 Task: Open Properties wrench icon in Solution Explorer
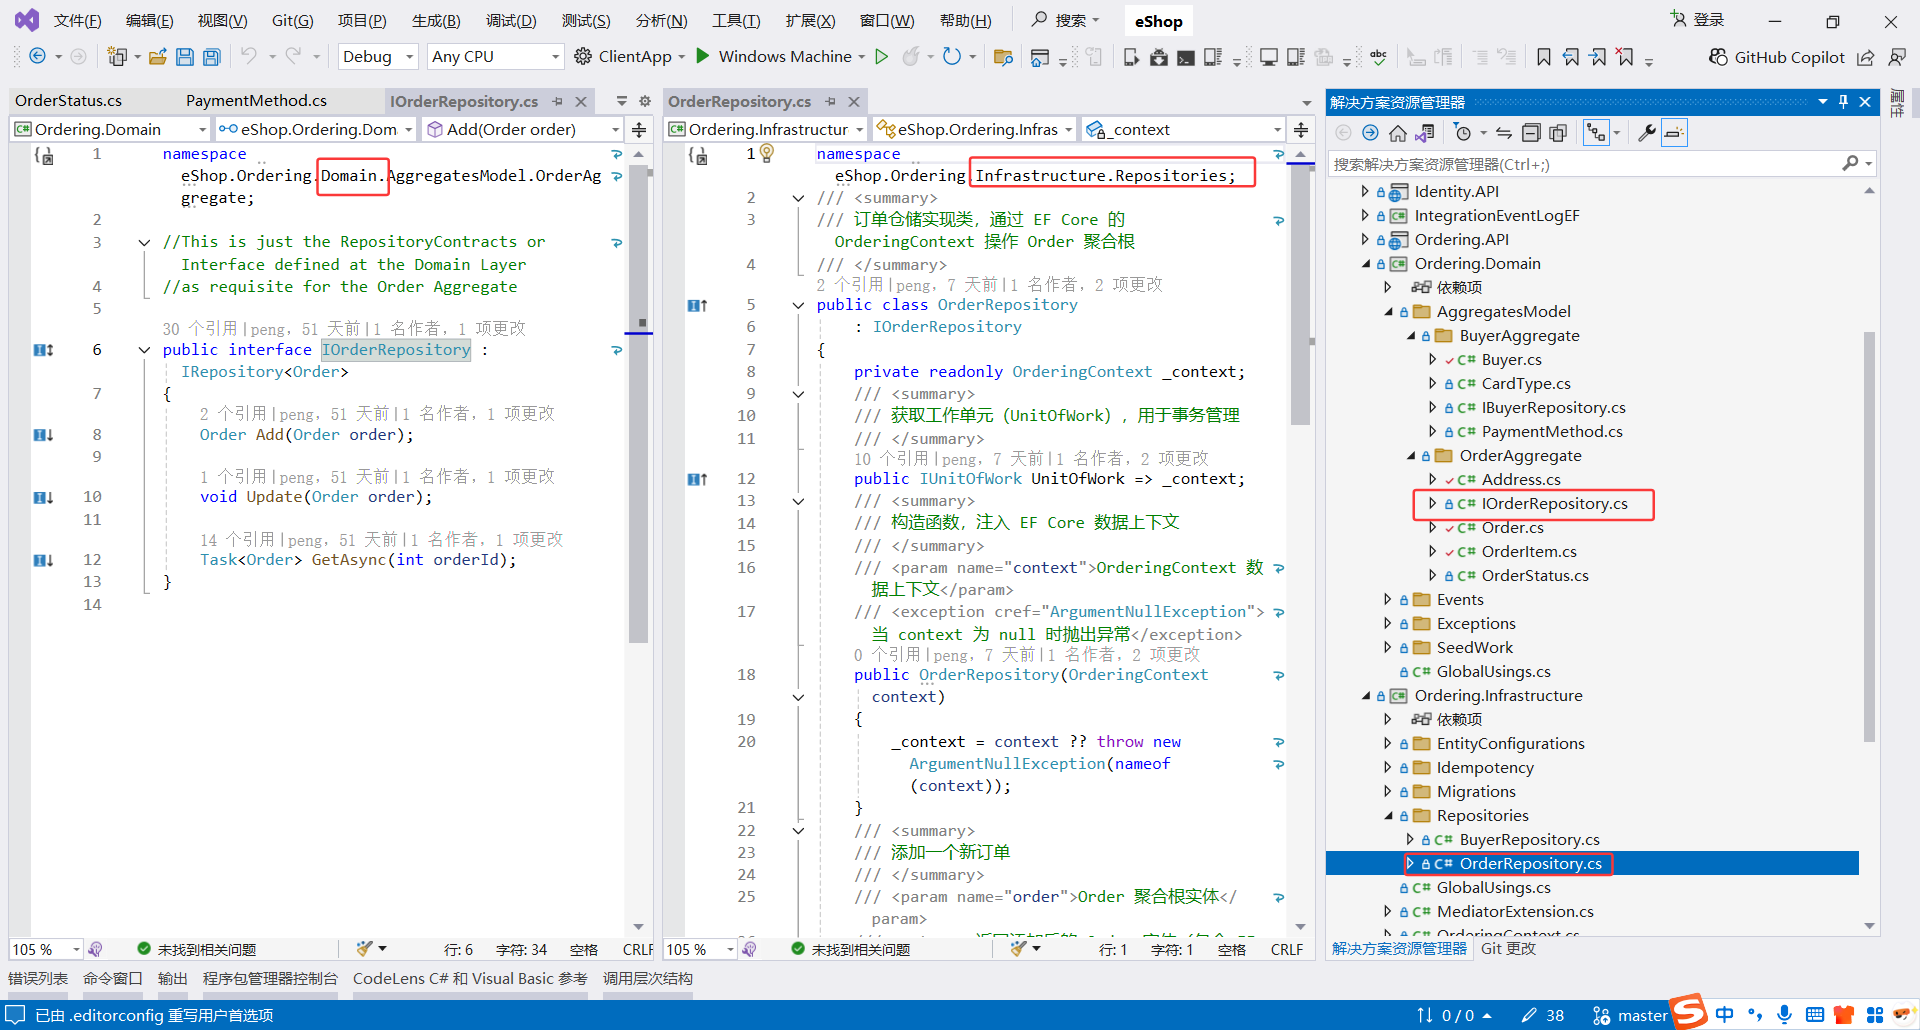pos(1646,133)
